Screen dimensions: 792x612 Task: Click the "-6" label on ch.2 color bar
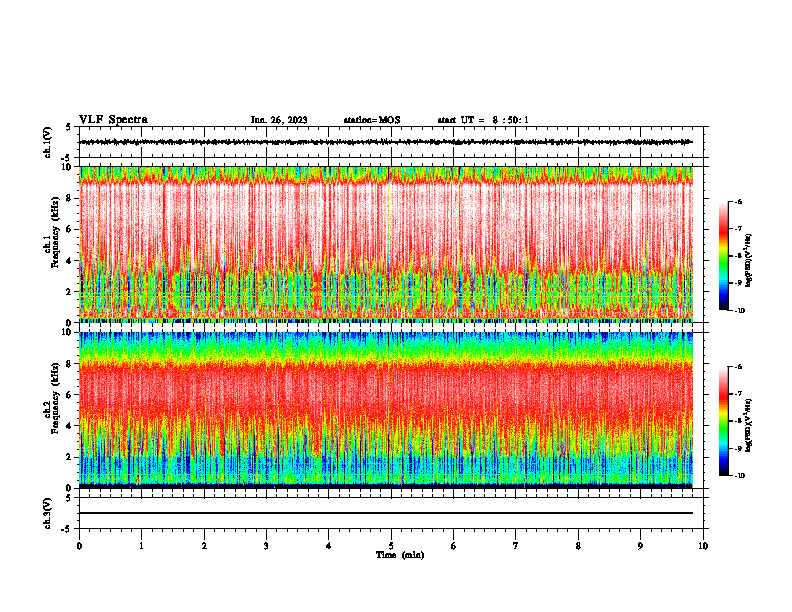coord(738,367)
